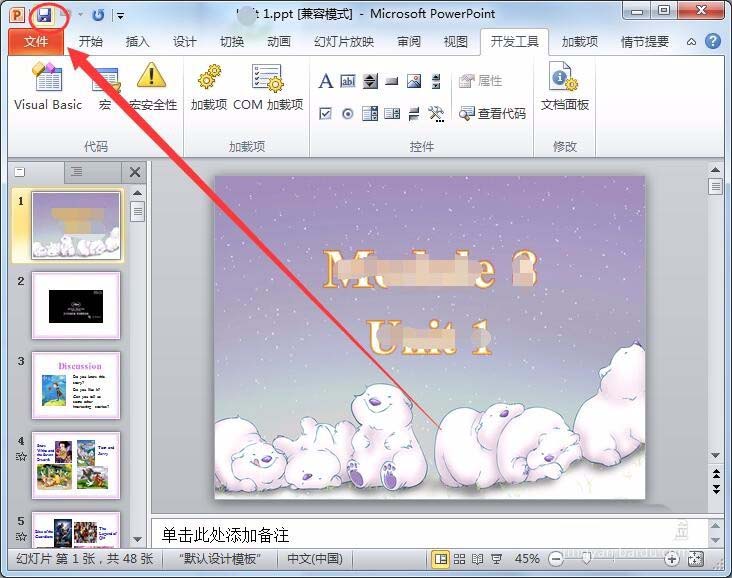Select the Toggle Button control
This screenshot has width=732, height=578.
414,113
